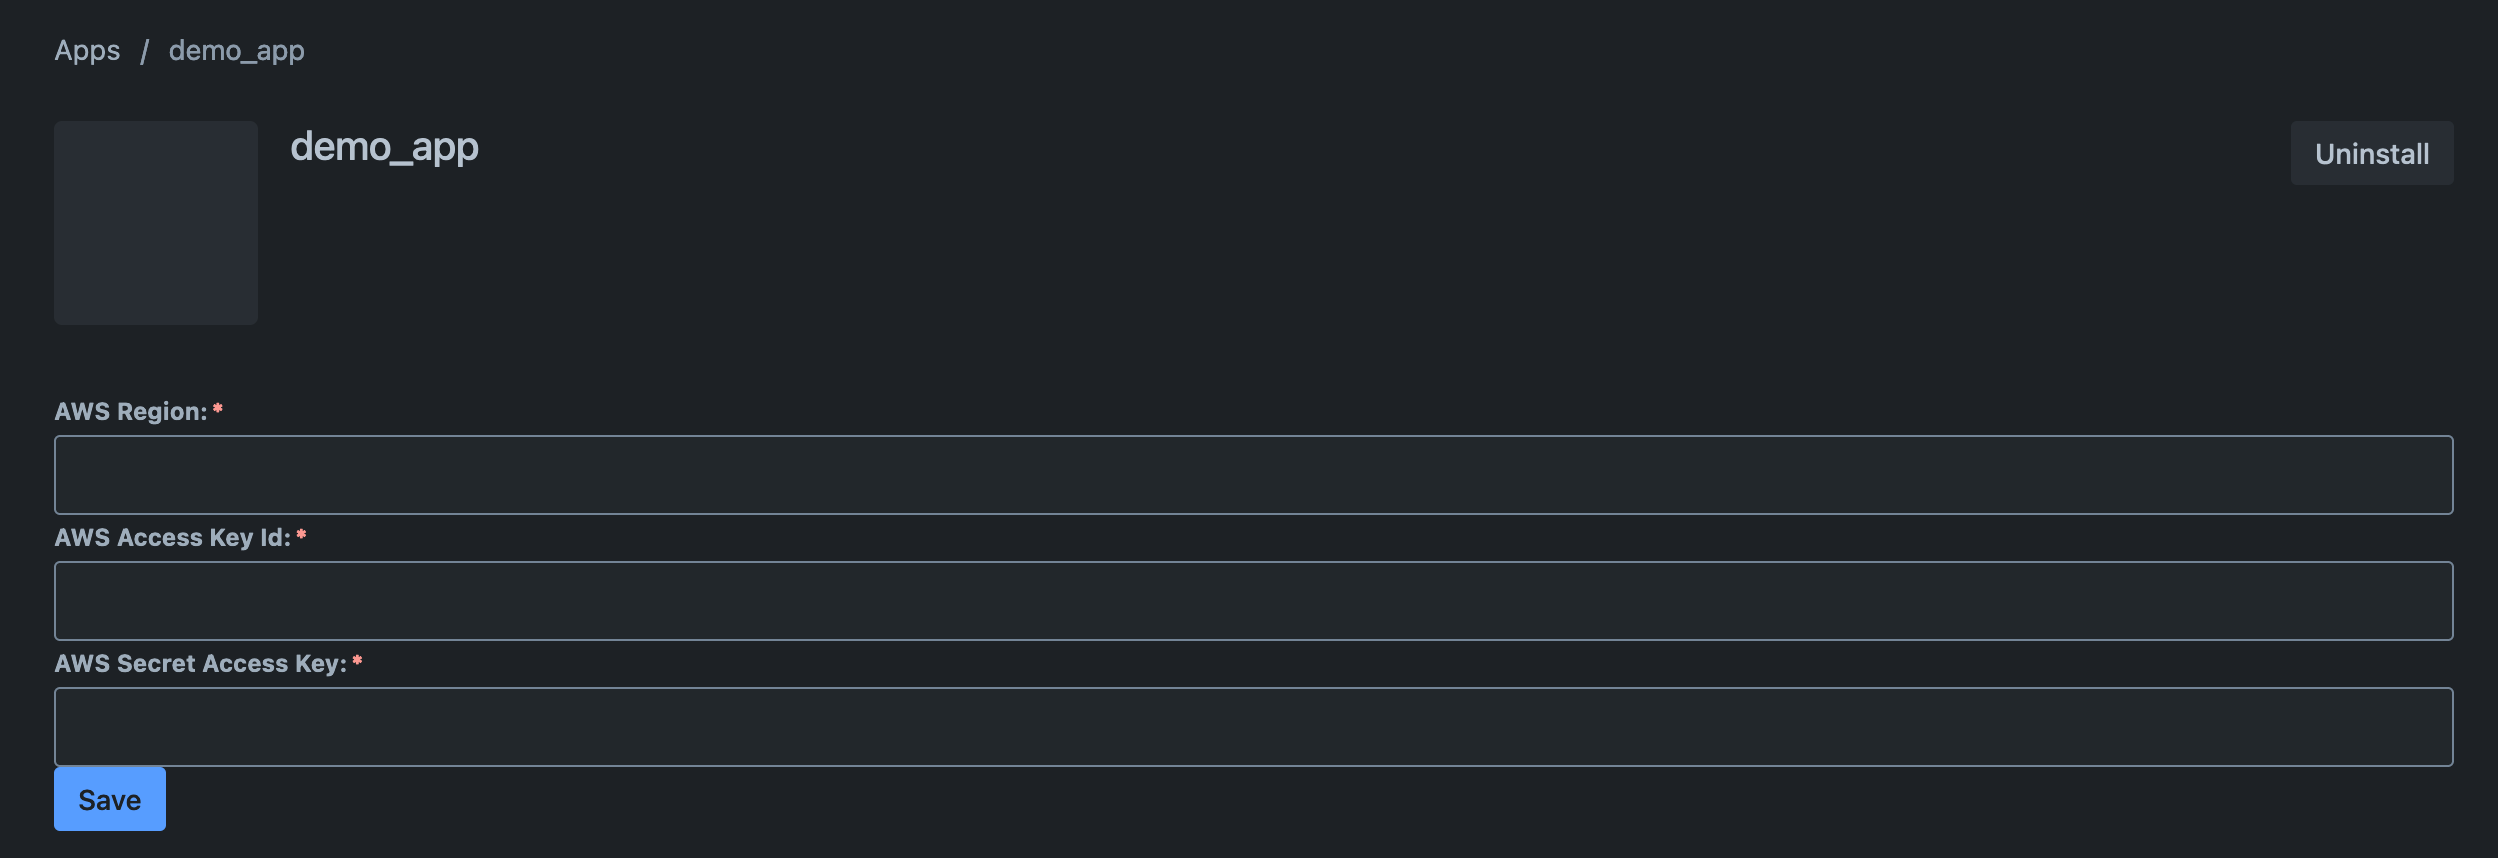2498x858 pixels.
Task: Navigate back to the Apps list
Action: tap(87, 51)
